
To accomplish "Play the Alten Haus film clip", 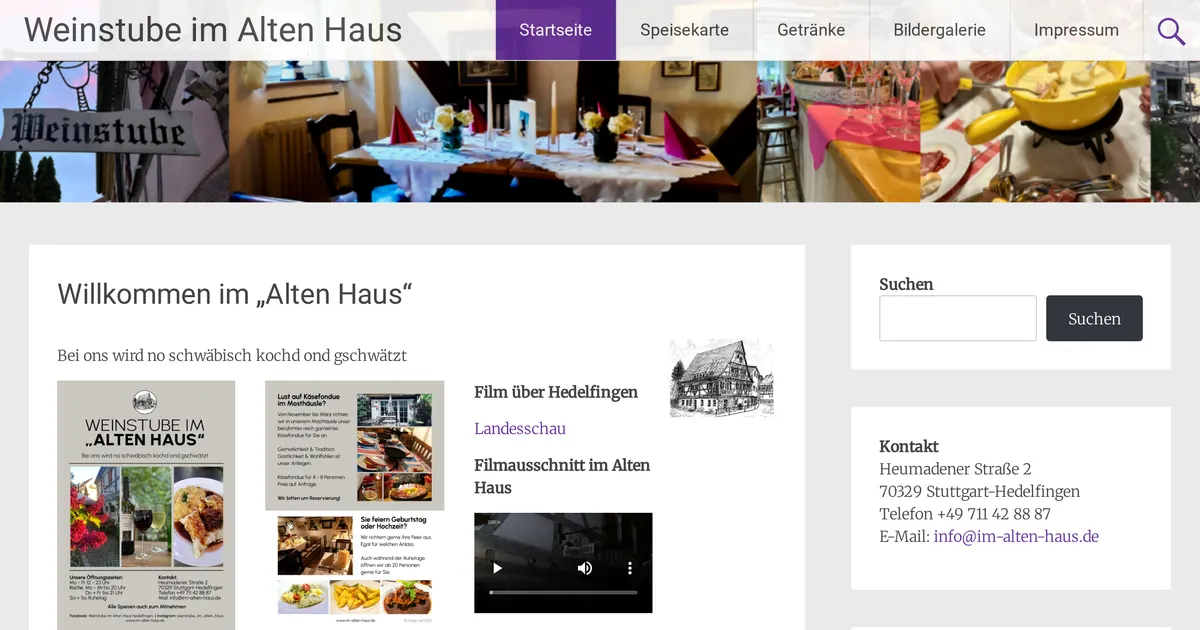I will point(497,568).
